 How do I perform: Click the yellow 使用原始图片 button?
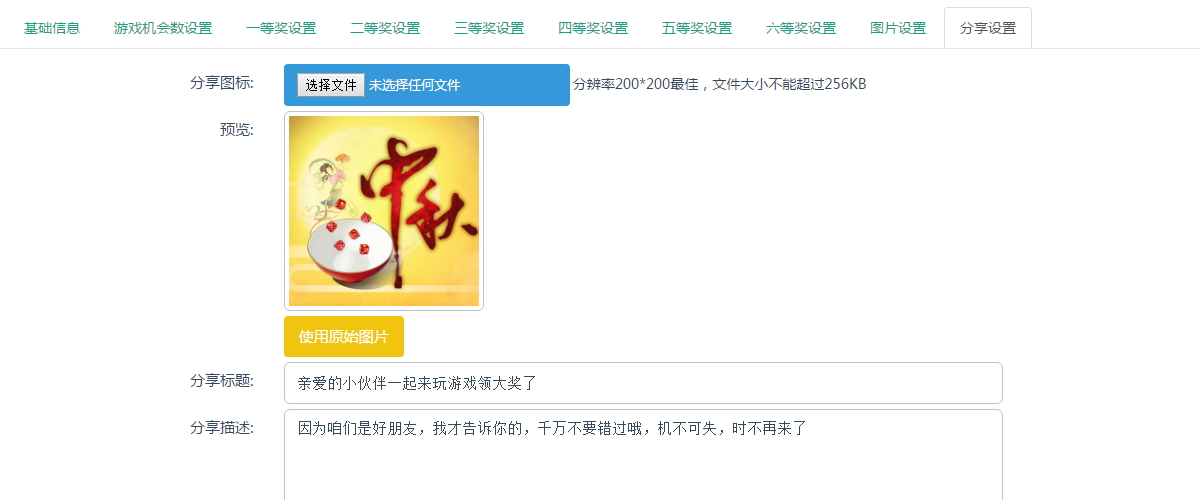coord(344,336)
